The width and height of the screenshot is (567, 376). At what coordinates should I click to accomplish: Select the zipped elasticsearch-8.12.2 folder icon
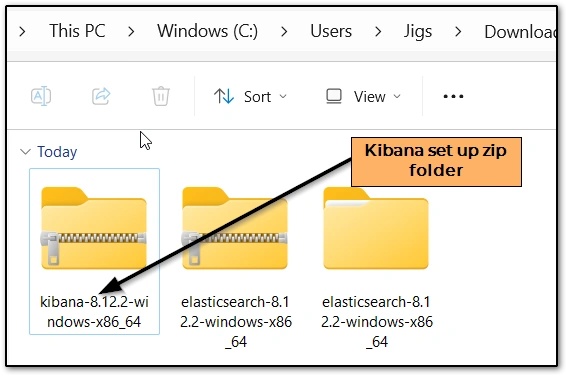(235, 228)
